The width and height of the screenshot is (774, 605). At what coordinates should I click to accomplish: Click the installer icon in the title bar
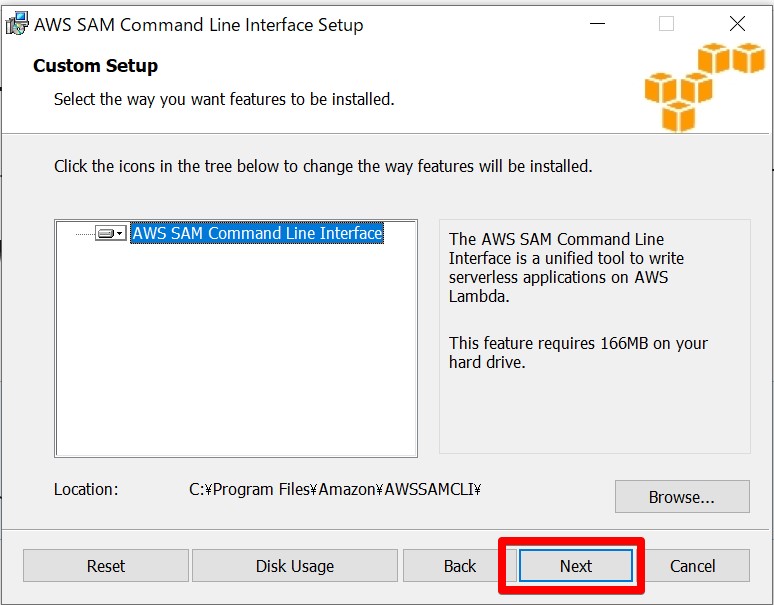(17, 24)
